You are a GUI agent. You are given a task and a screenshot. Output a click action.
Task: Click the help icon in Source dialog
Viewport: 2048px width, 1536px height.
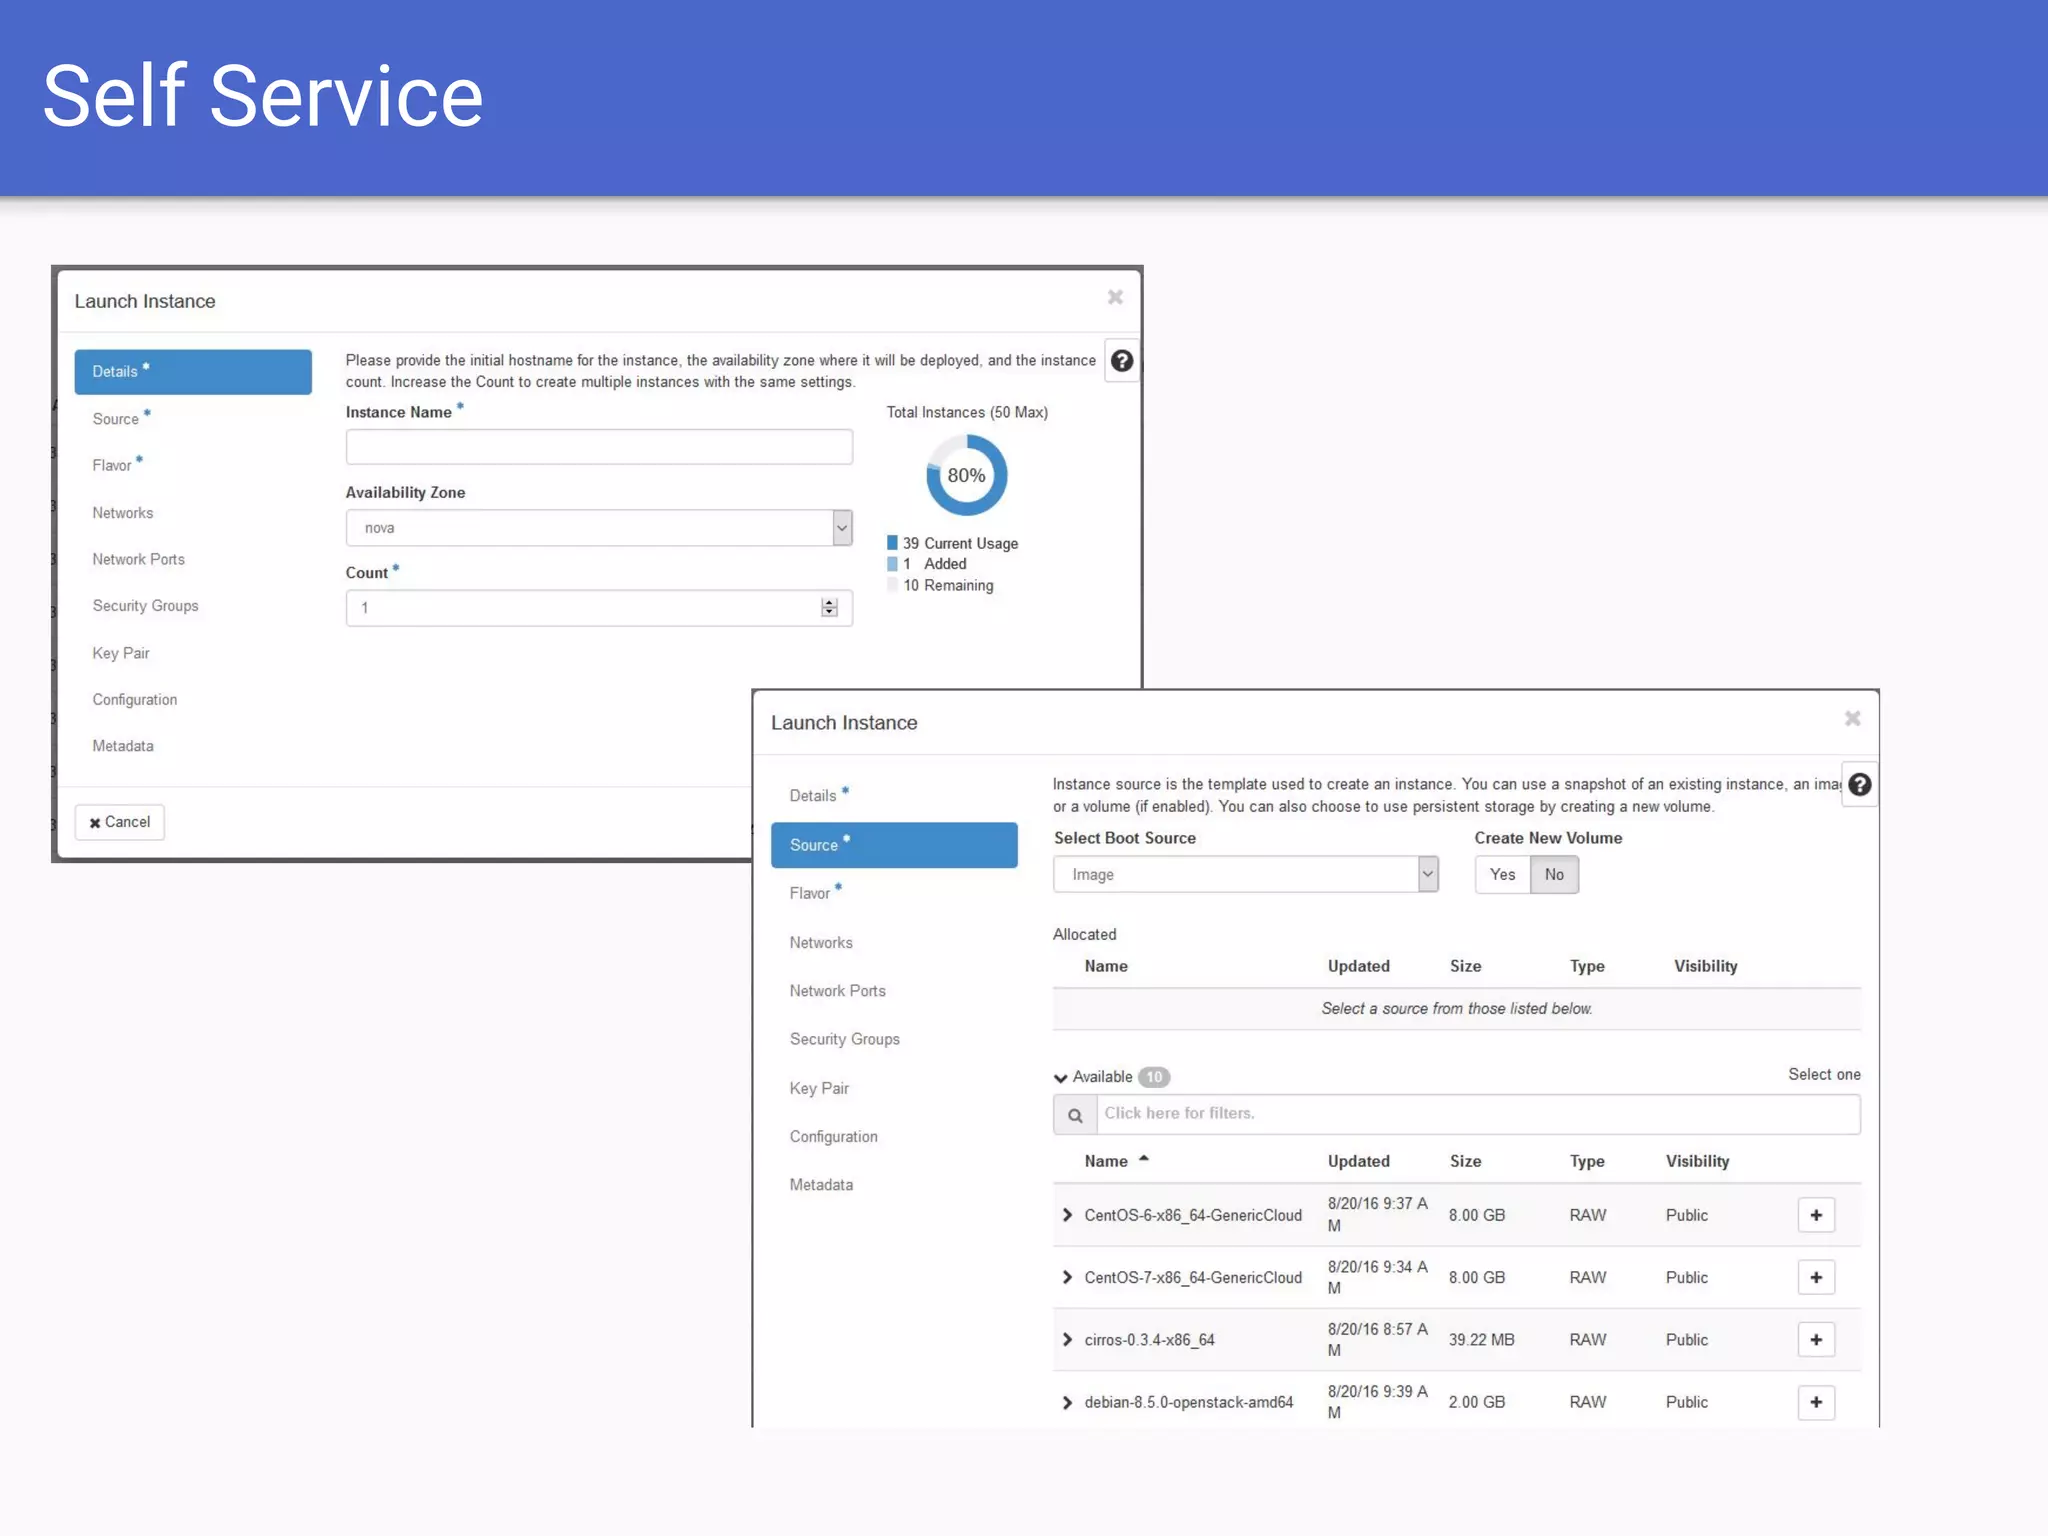[1859, 785]
